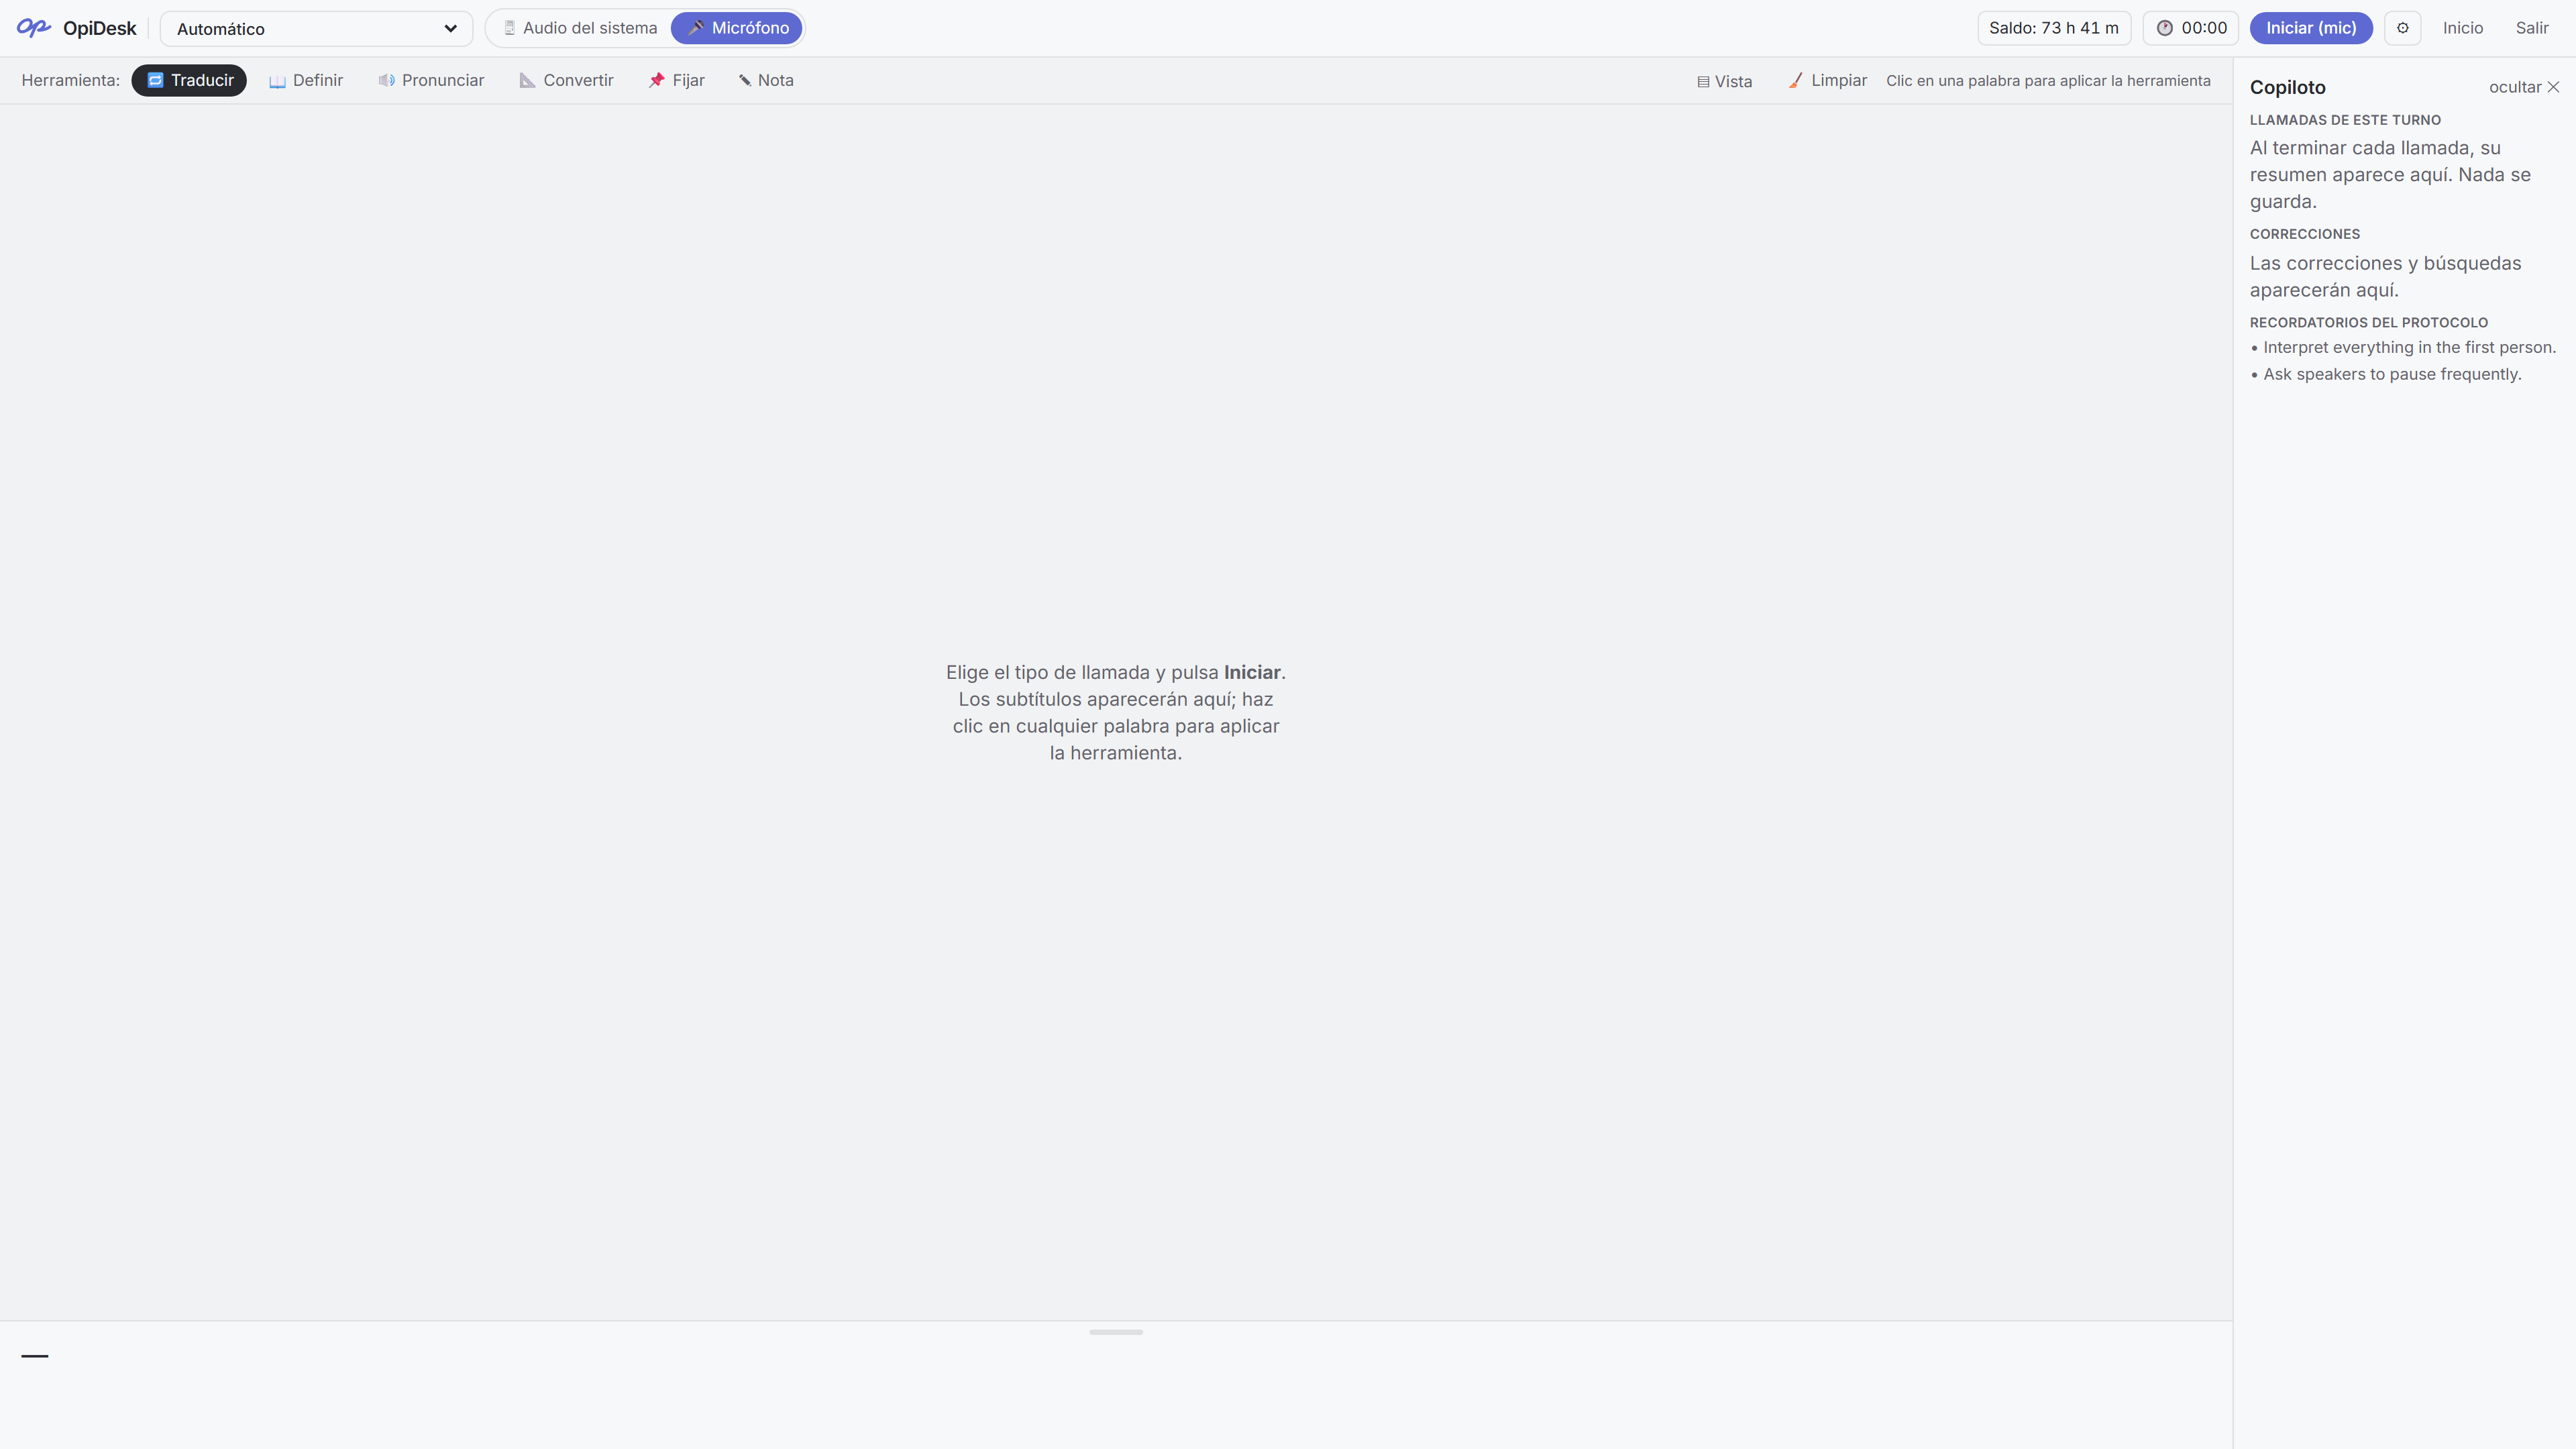Click 'Ask speakers to pause frequently.' reminder

(x=2392, y=374)
